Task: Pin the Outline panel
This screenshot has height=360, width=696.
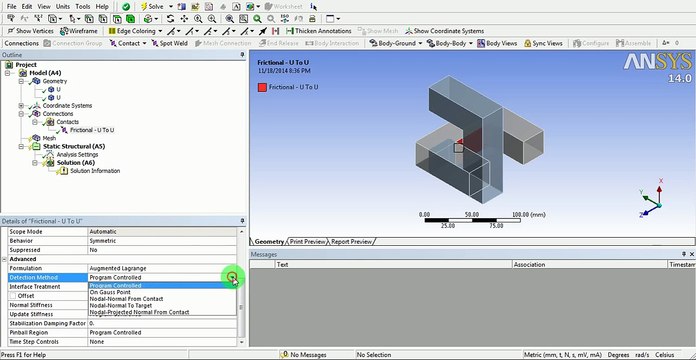Action: tap(242, 55)
